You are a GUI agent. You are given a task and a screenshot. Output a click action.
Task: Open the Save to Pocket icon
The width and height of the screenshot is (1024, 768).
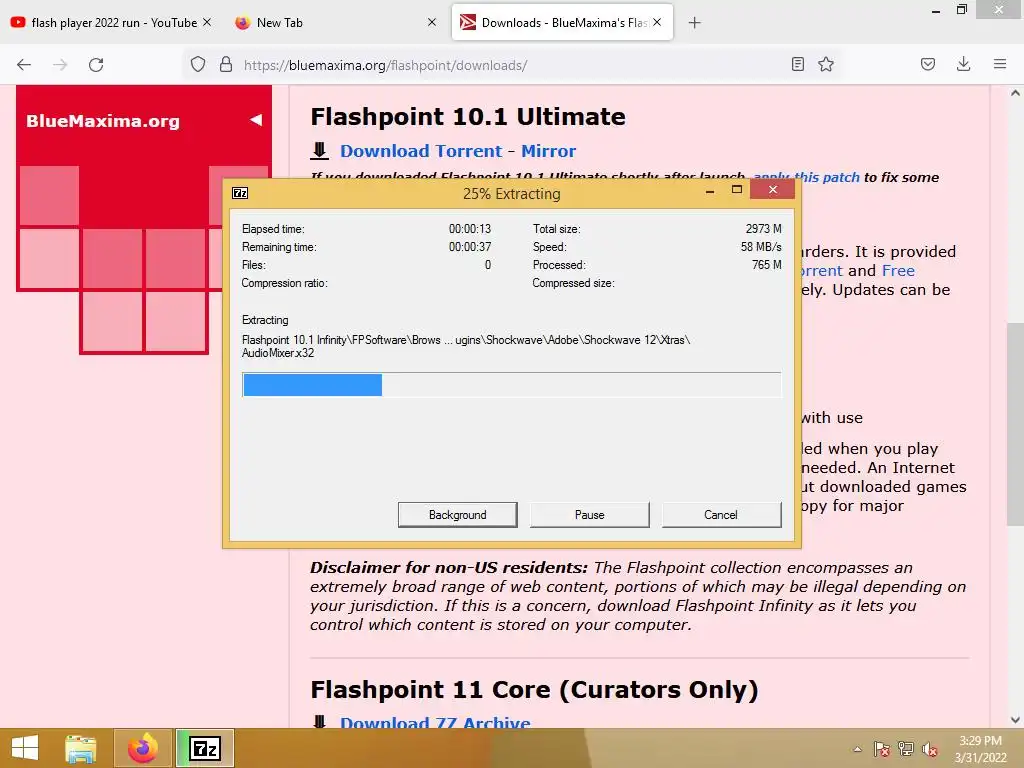(928, 64)
